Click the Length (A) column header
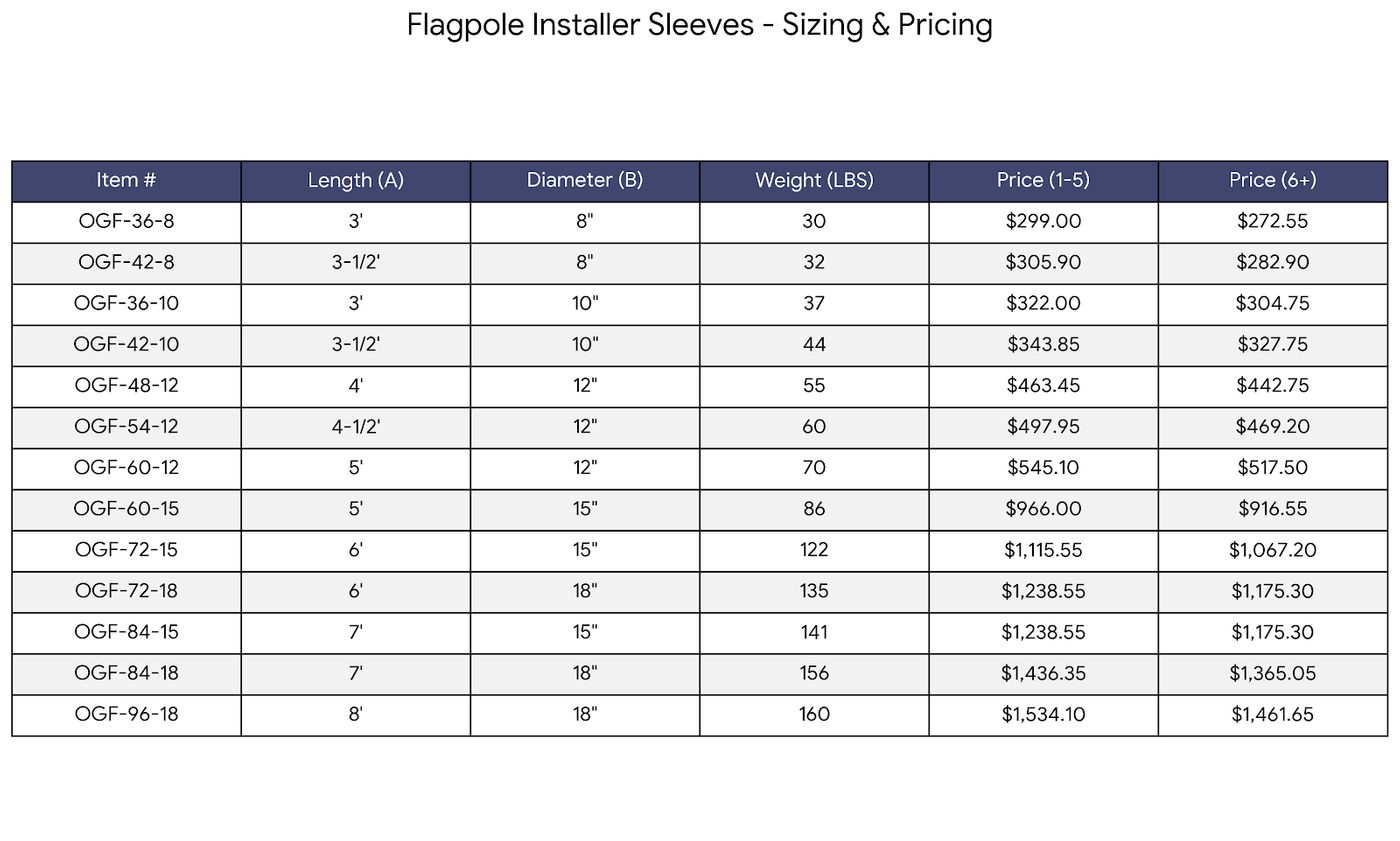1400x841 pixels. tap(355, 181)
